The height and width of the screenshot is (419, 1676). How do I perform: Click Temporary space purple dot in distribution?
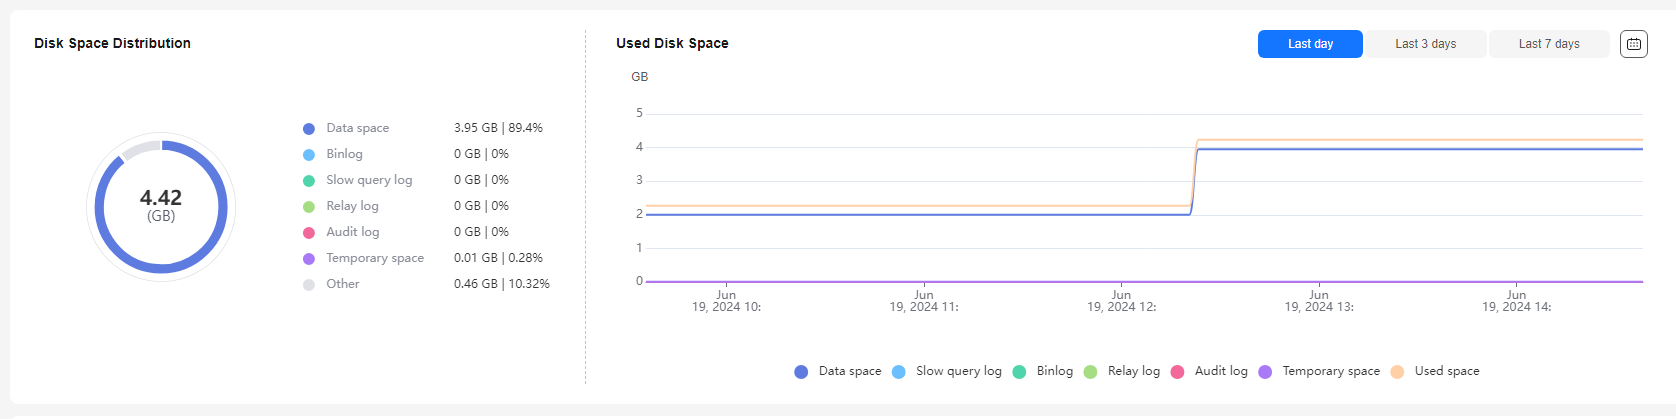pos(309,259)
